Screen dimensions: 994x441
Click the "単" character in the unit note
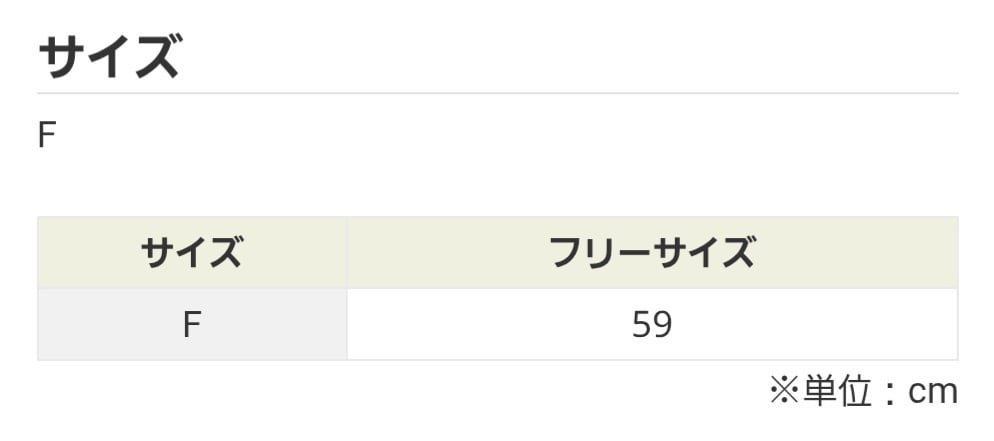819,391
